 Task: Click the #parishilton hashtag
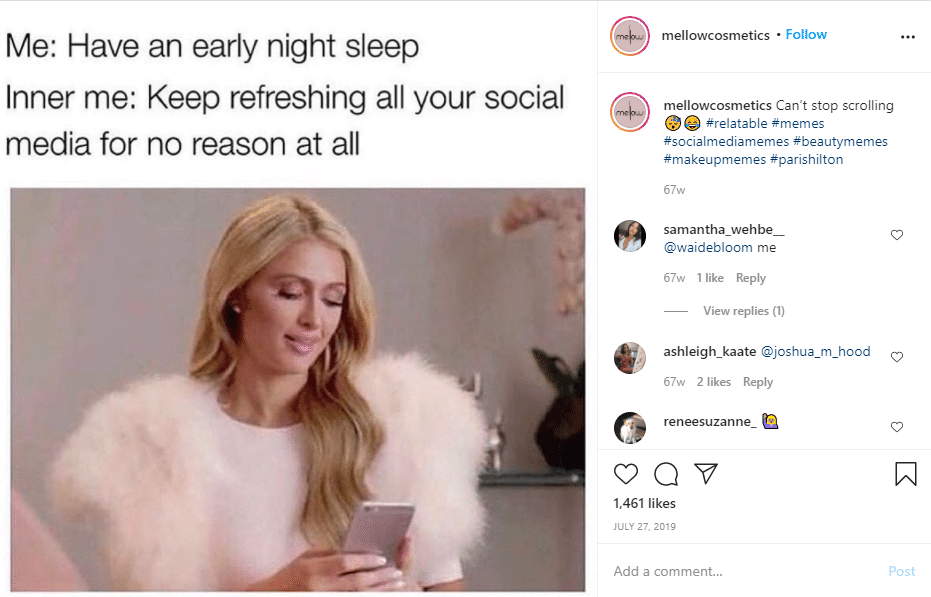(806, 159)
